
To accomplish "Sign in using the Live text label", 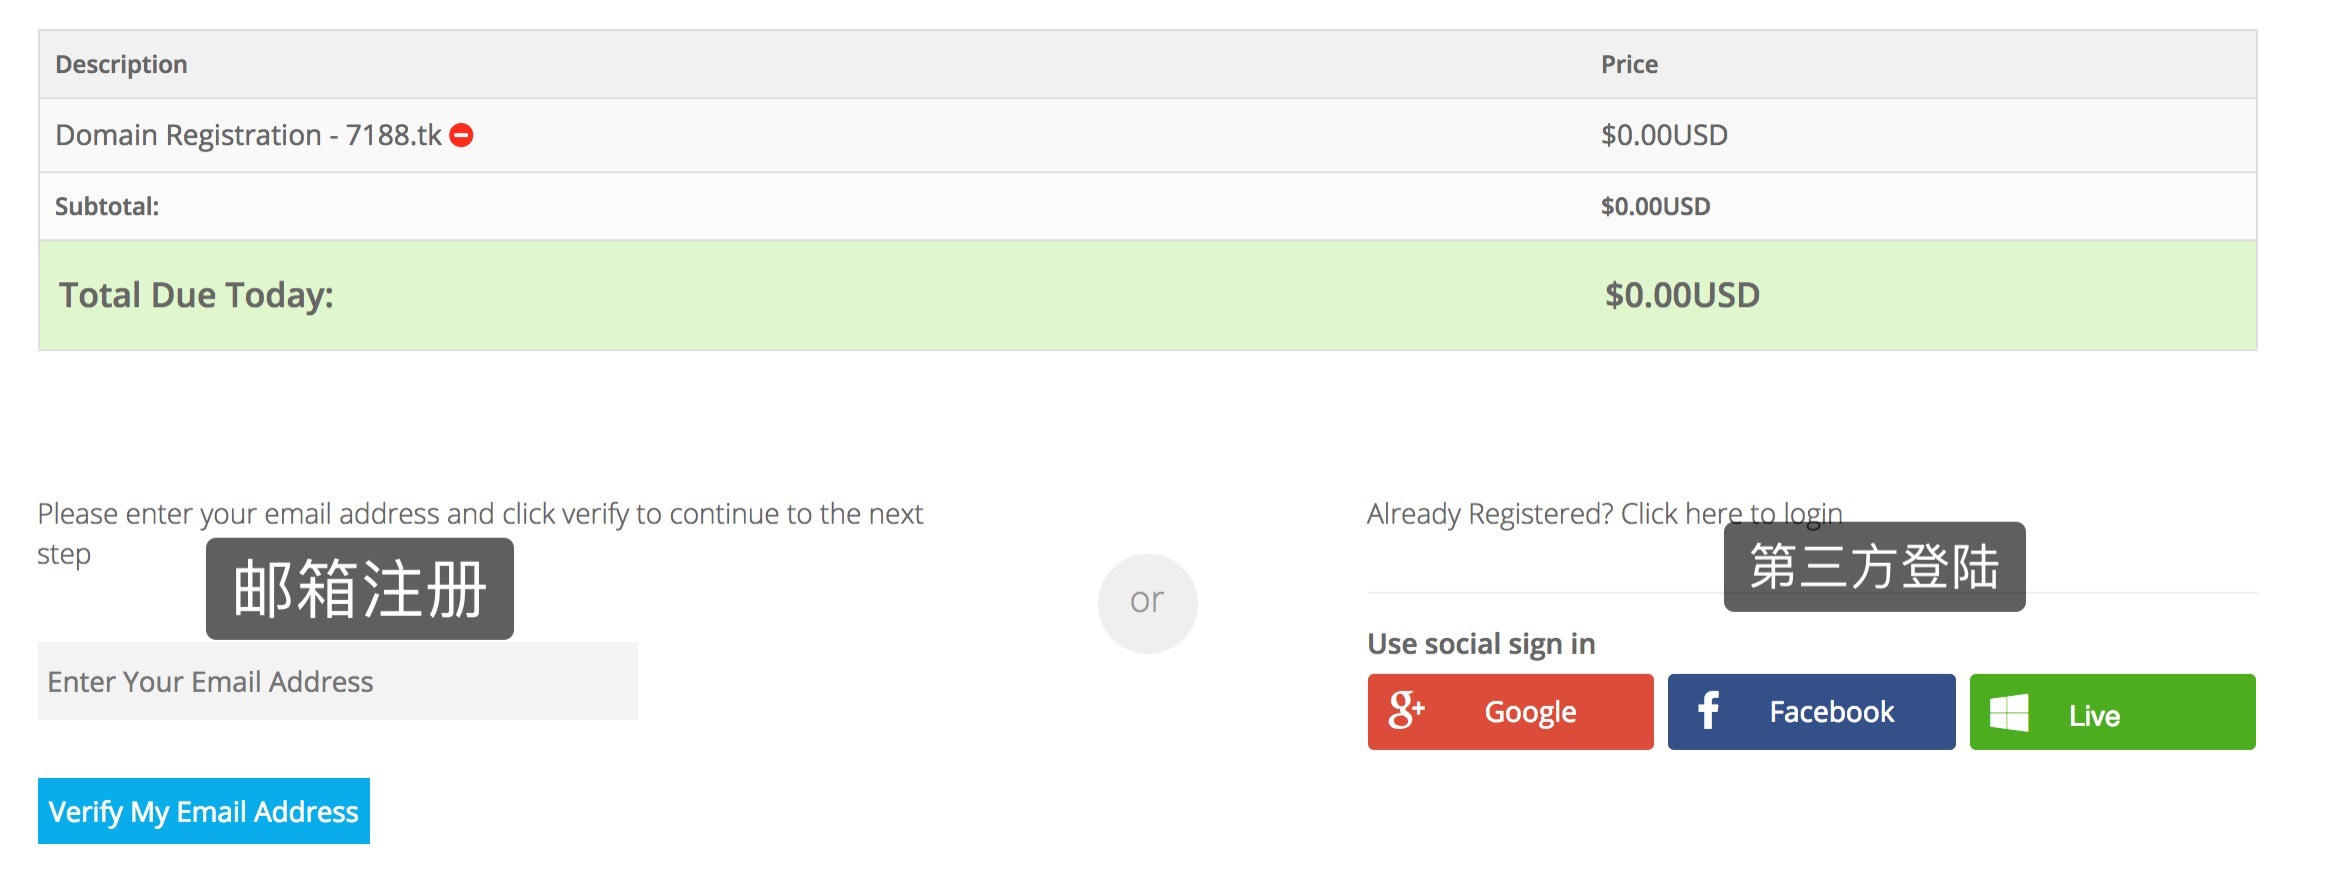I will pyautogui.click(x=2094, y=715).
